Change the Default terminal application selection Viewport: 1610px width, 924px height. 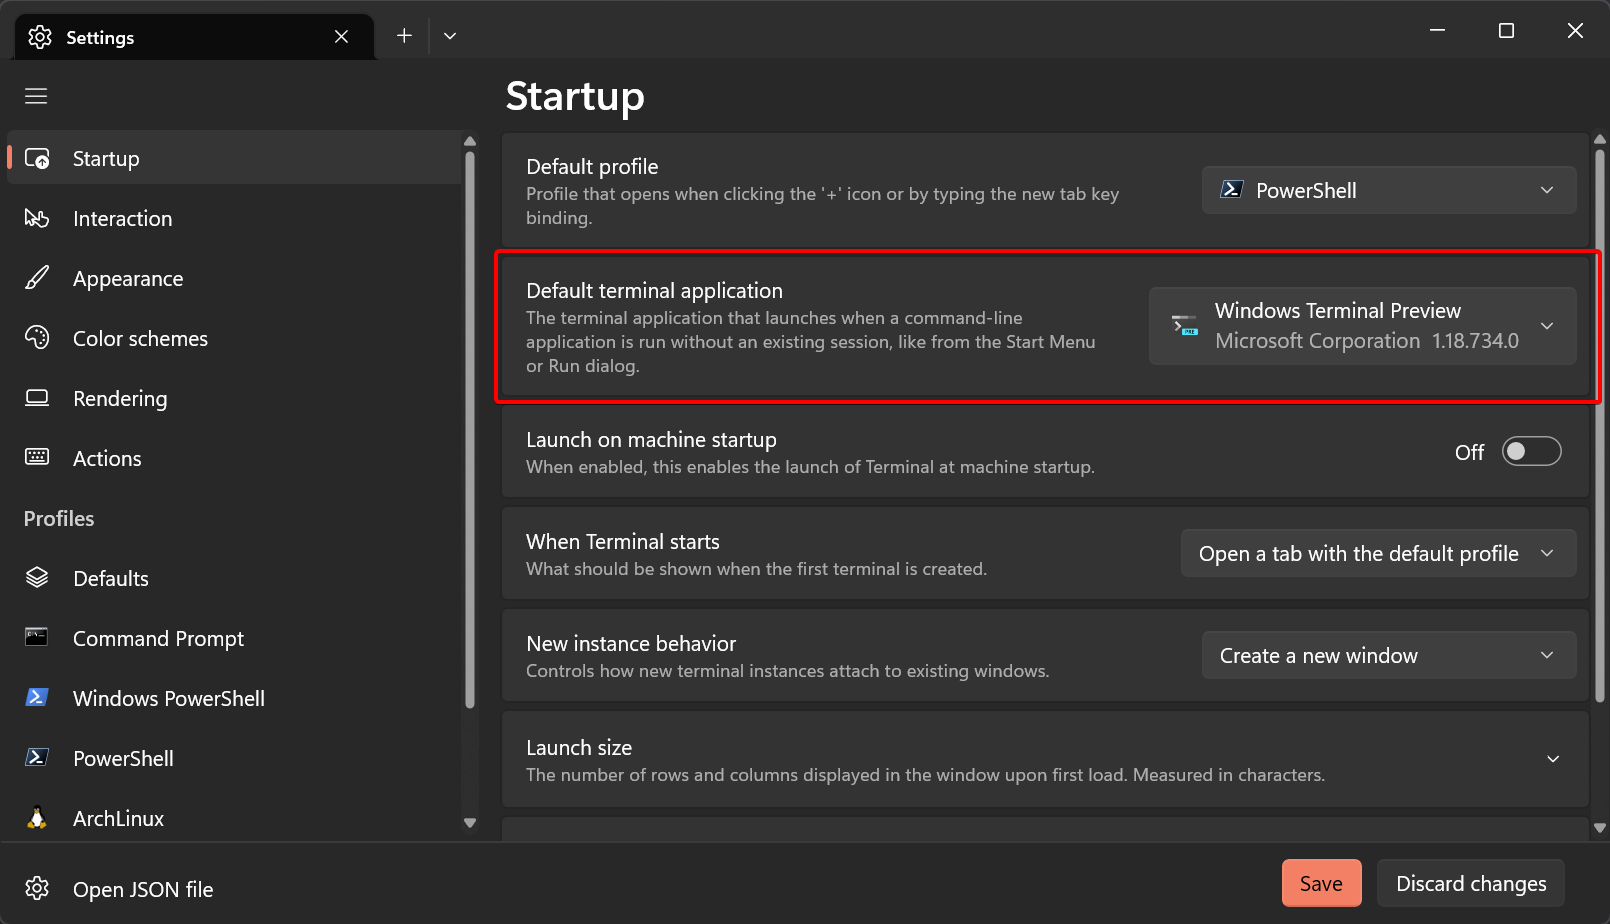click(1362, 326)
